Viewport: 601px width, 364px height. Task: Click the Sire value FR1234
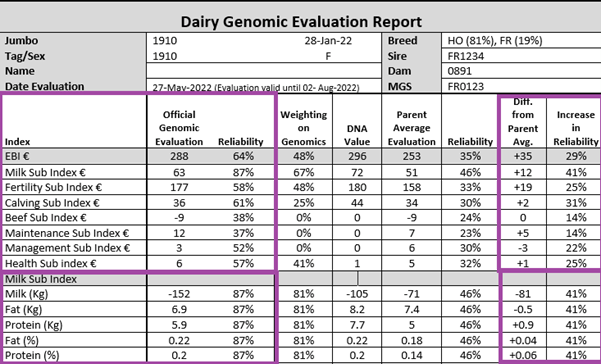(466, 56)
